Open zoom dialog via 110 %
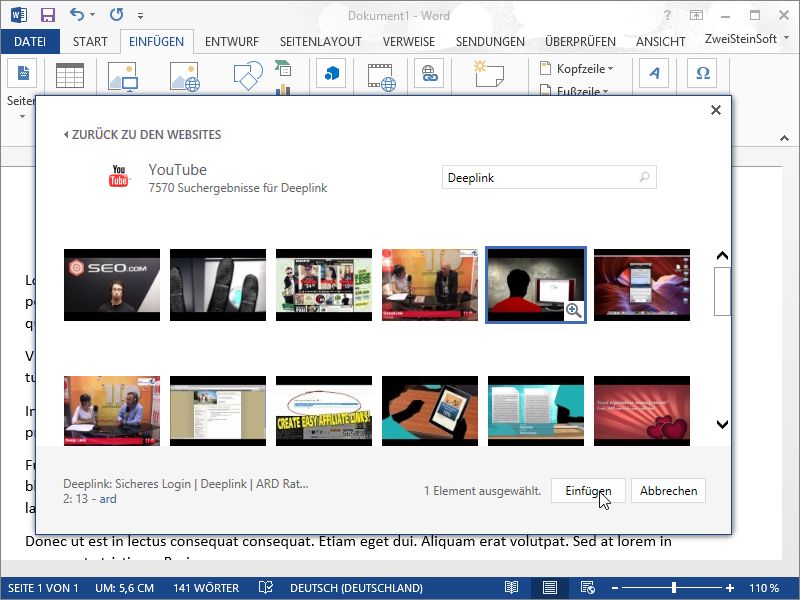The image size is (800, 600). pos(764,588)
